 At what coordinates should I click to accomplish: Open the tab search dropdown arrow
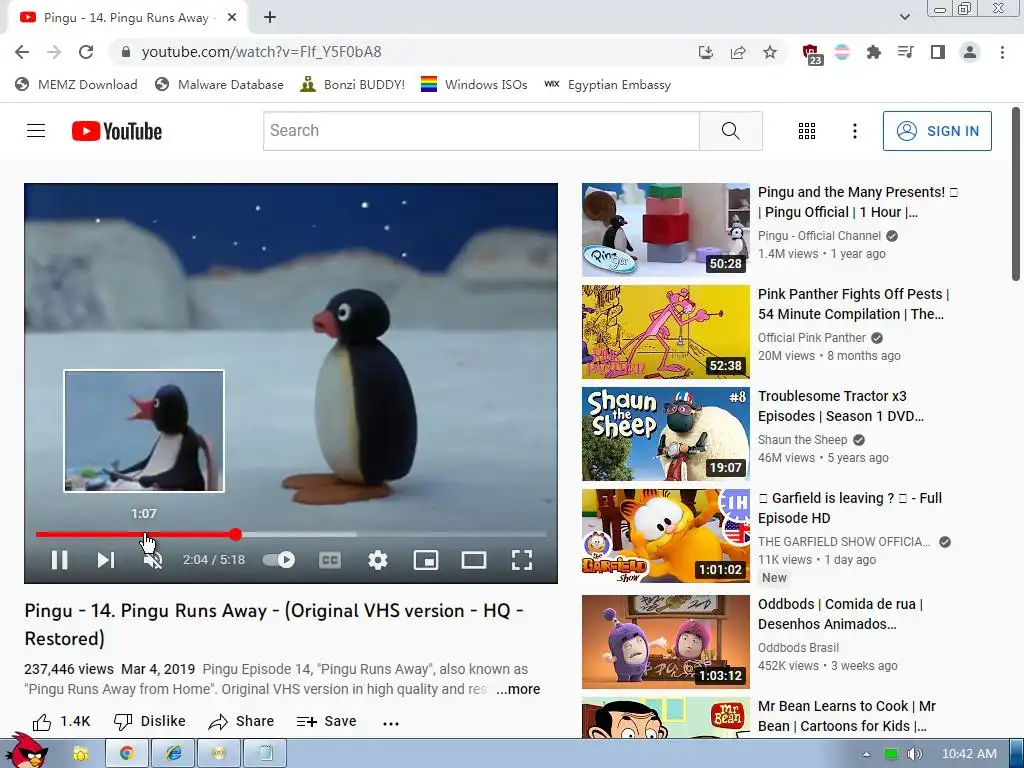pos(904,17)
